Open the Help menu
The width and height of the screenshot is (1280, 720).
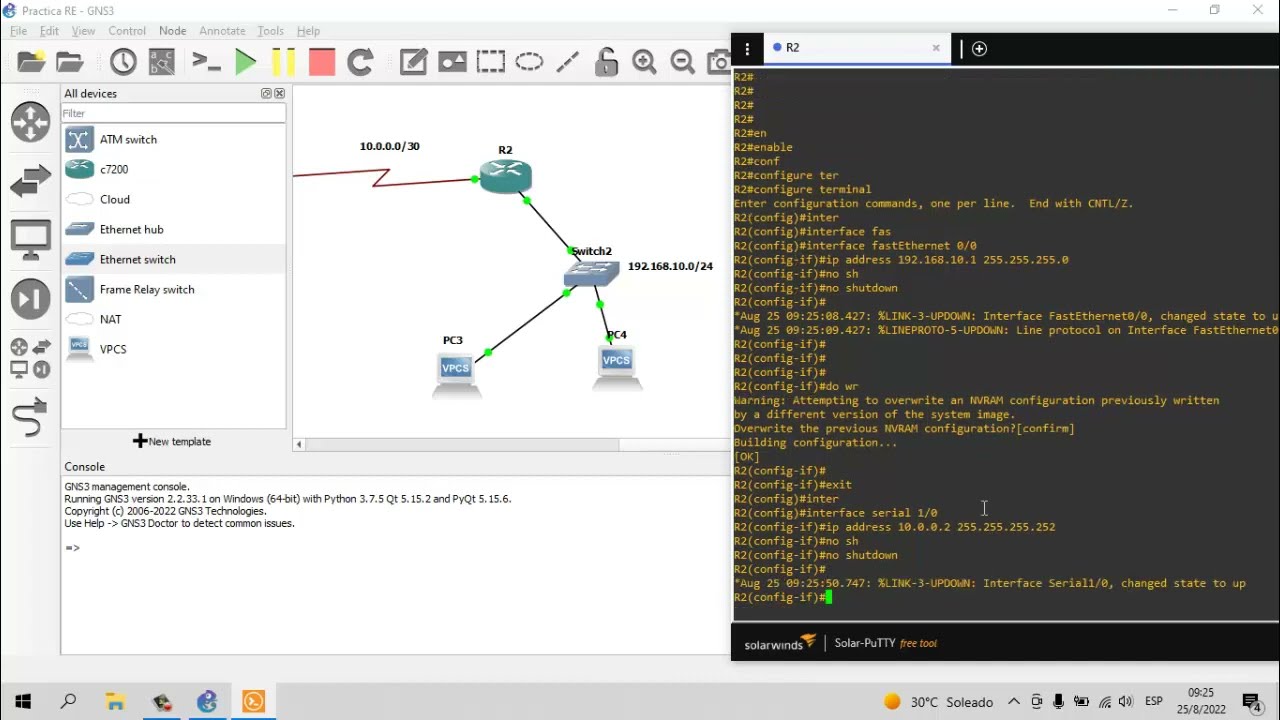[x=308, y=31]
